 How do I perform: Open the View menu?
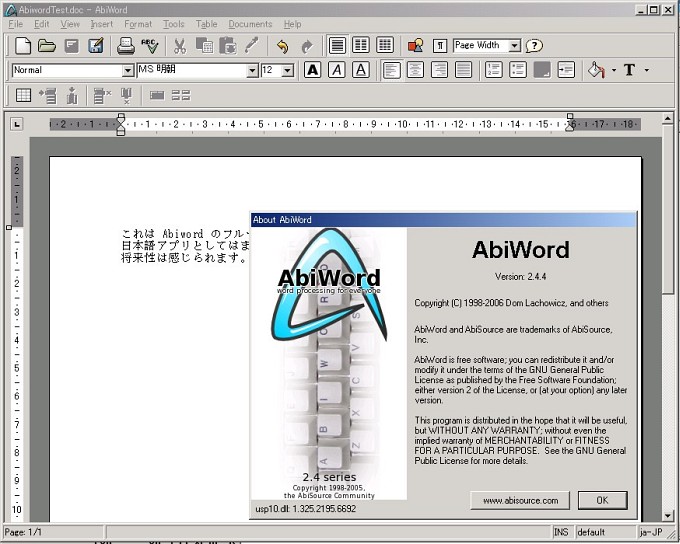pyautogui.click(x=70, y=24)
